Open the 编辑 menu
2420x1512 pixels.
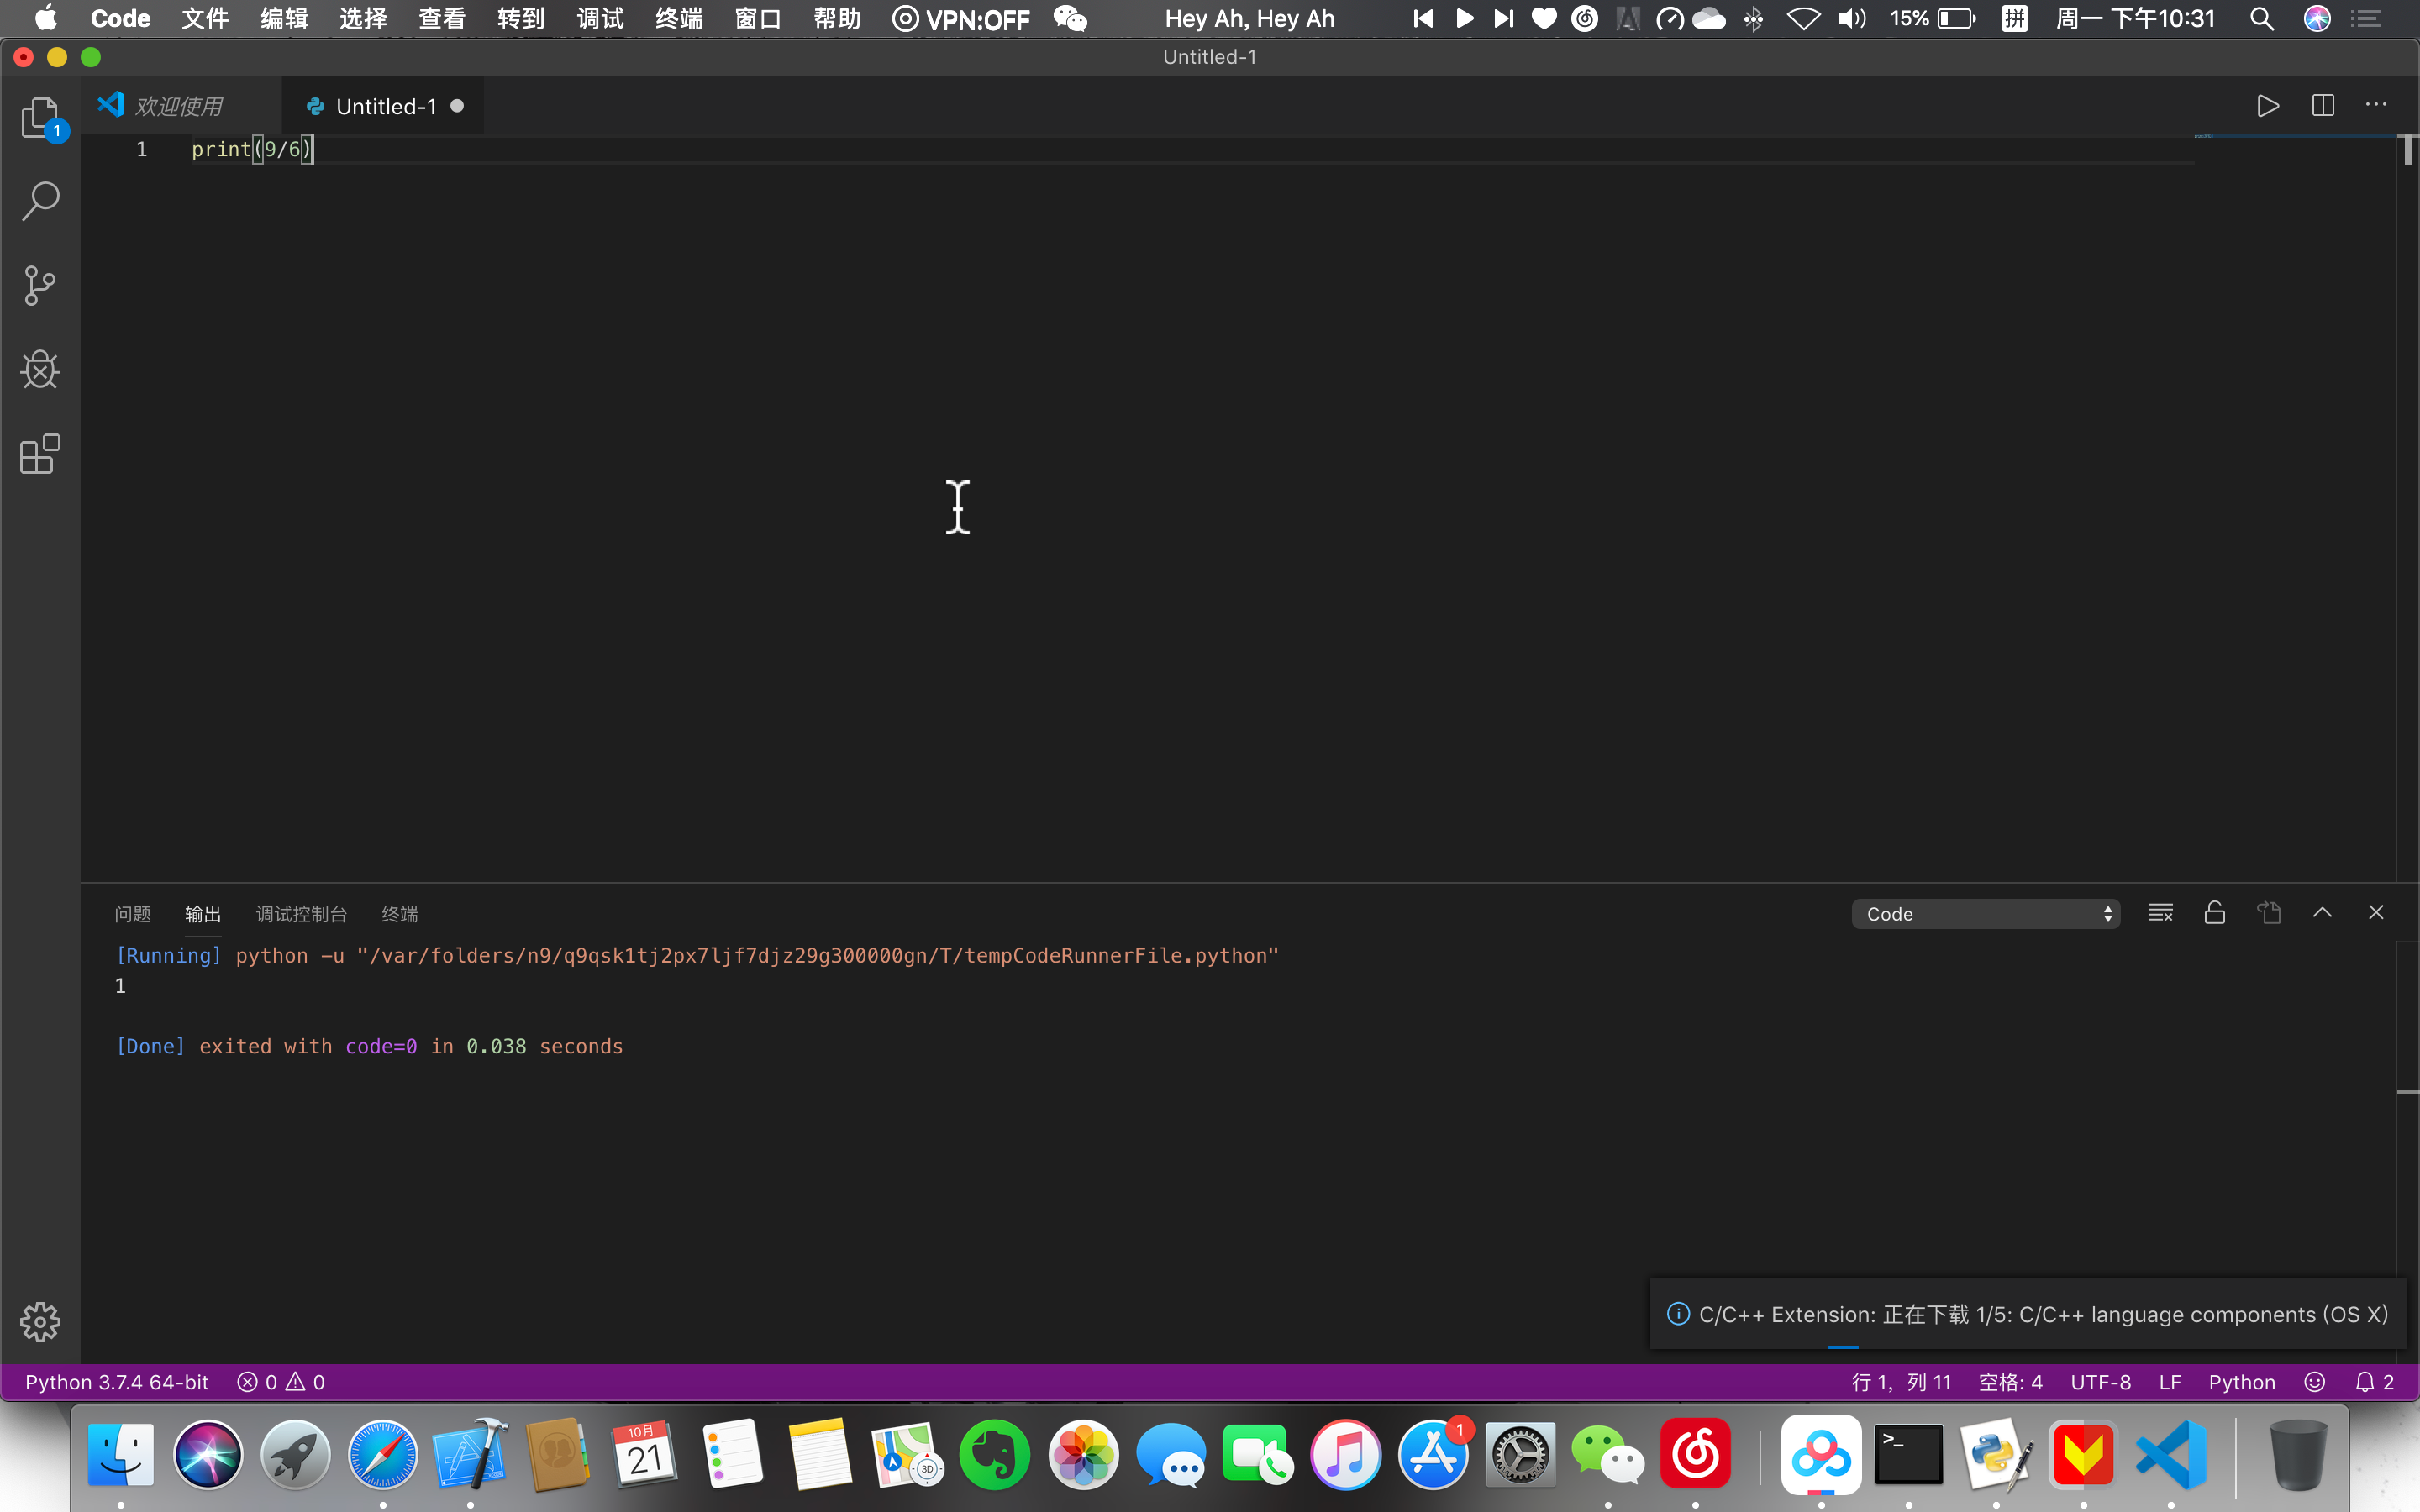click(284, 18)
